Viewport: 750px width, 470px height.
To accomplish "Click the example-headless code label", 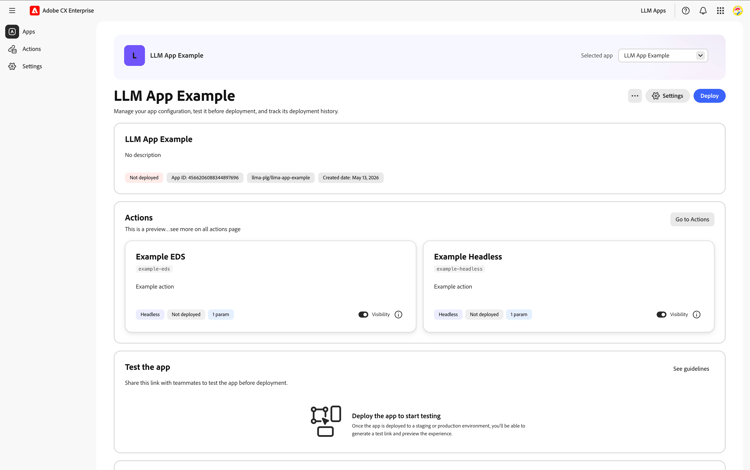I will (x=459, y=269).
